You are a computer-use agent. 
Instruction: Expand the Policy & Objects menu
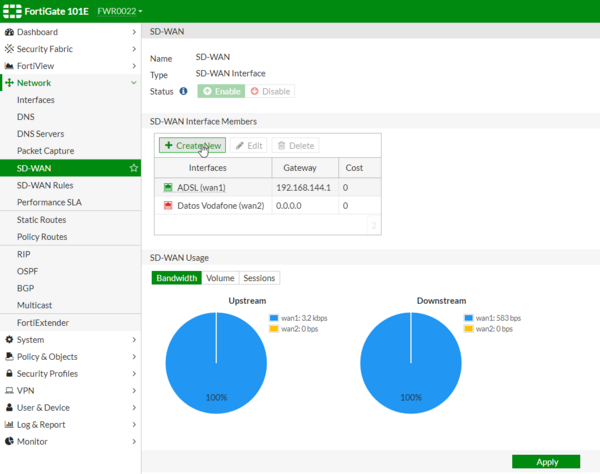tap(70, 356)
